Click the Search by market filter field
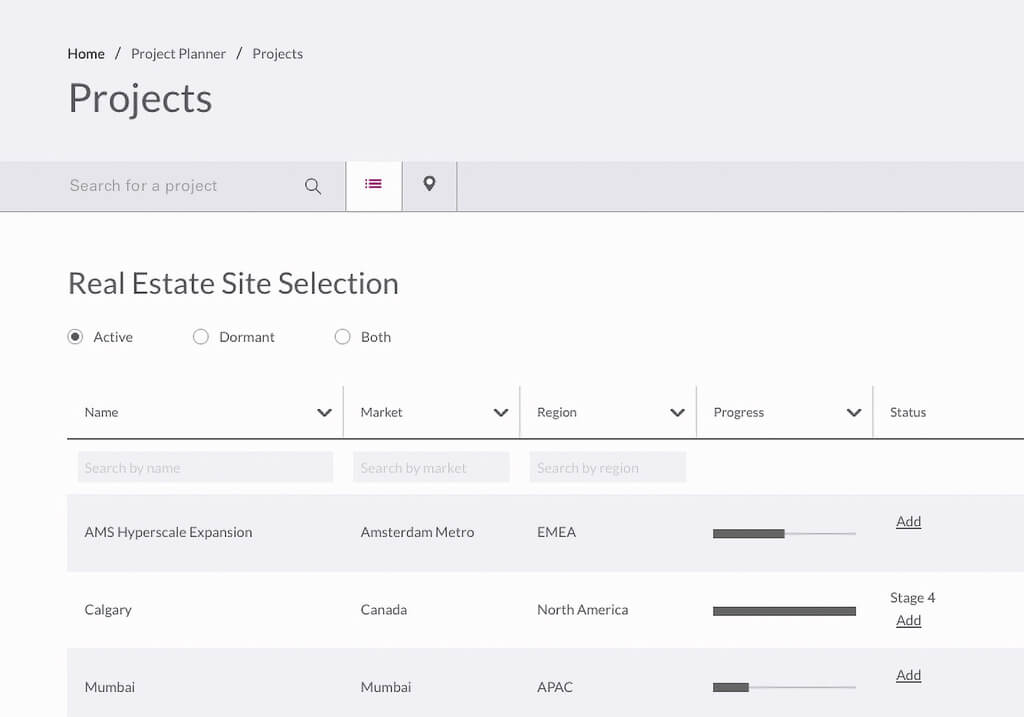This screenshot has height=717, width=1024. [x=431, y=467]
